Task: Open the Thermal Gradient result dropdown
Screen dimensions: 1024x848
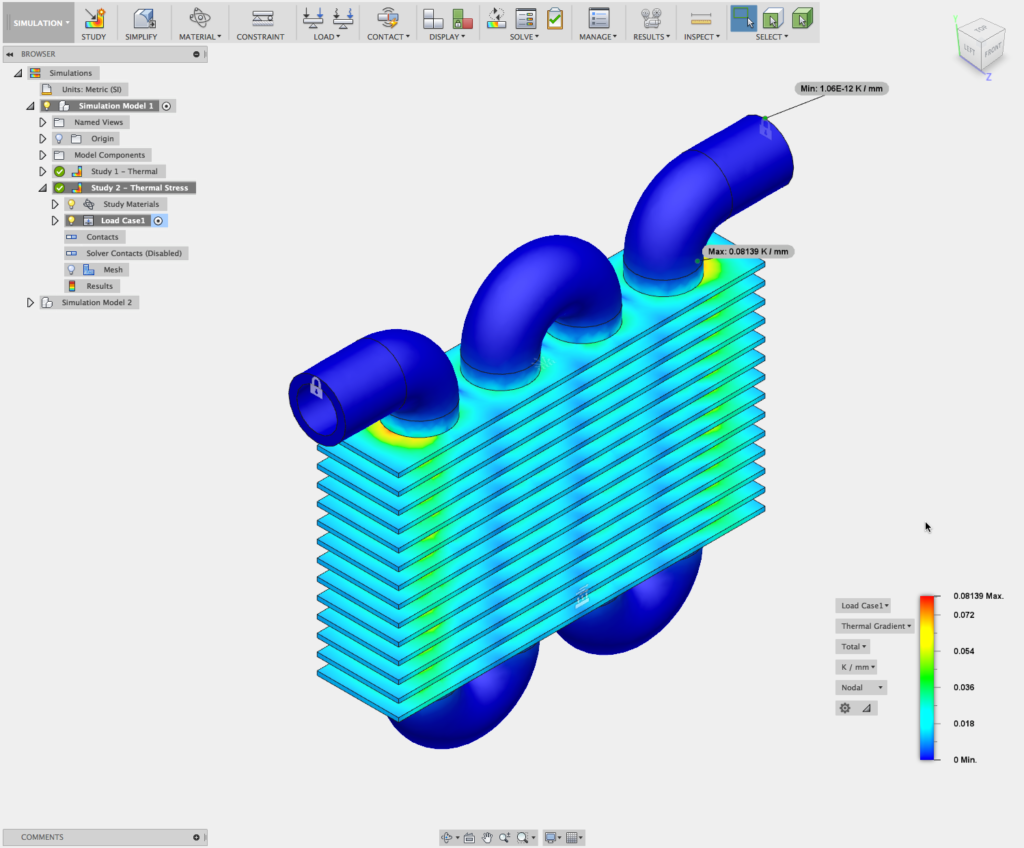Action: 875,626
